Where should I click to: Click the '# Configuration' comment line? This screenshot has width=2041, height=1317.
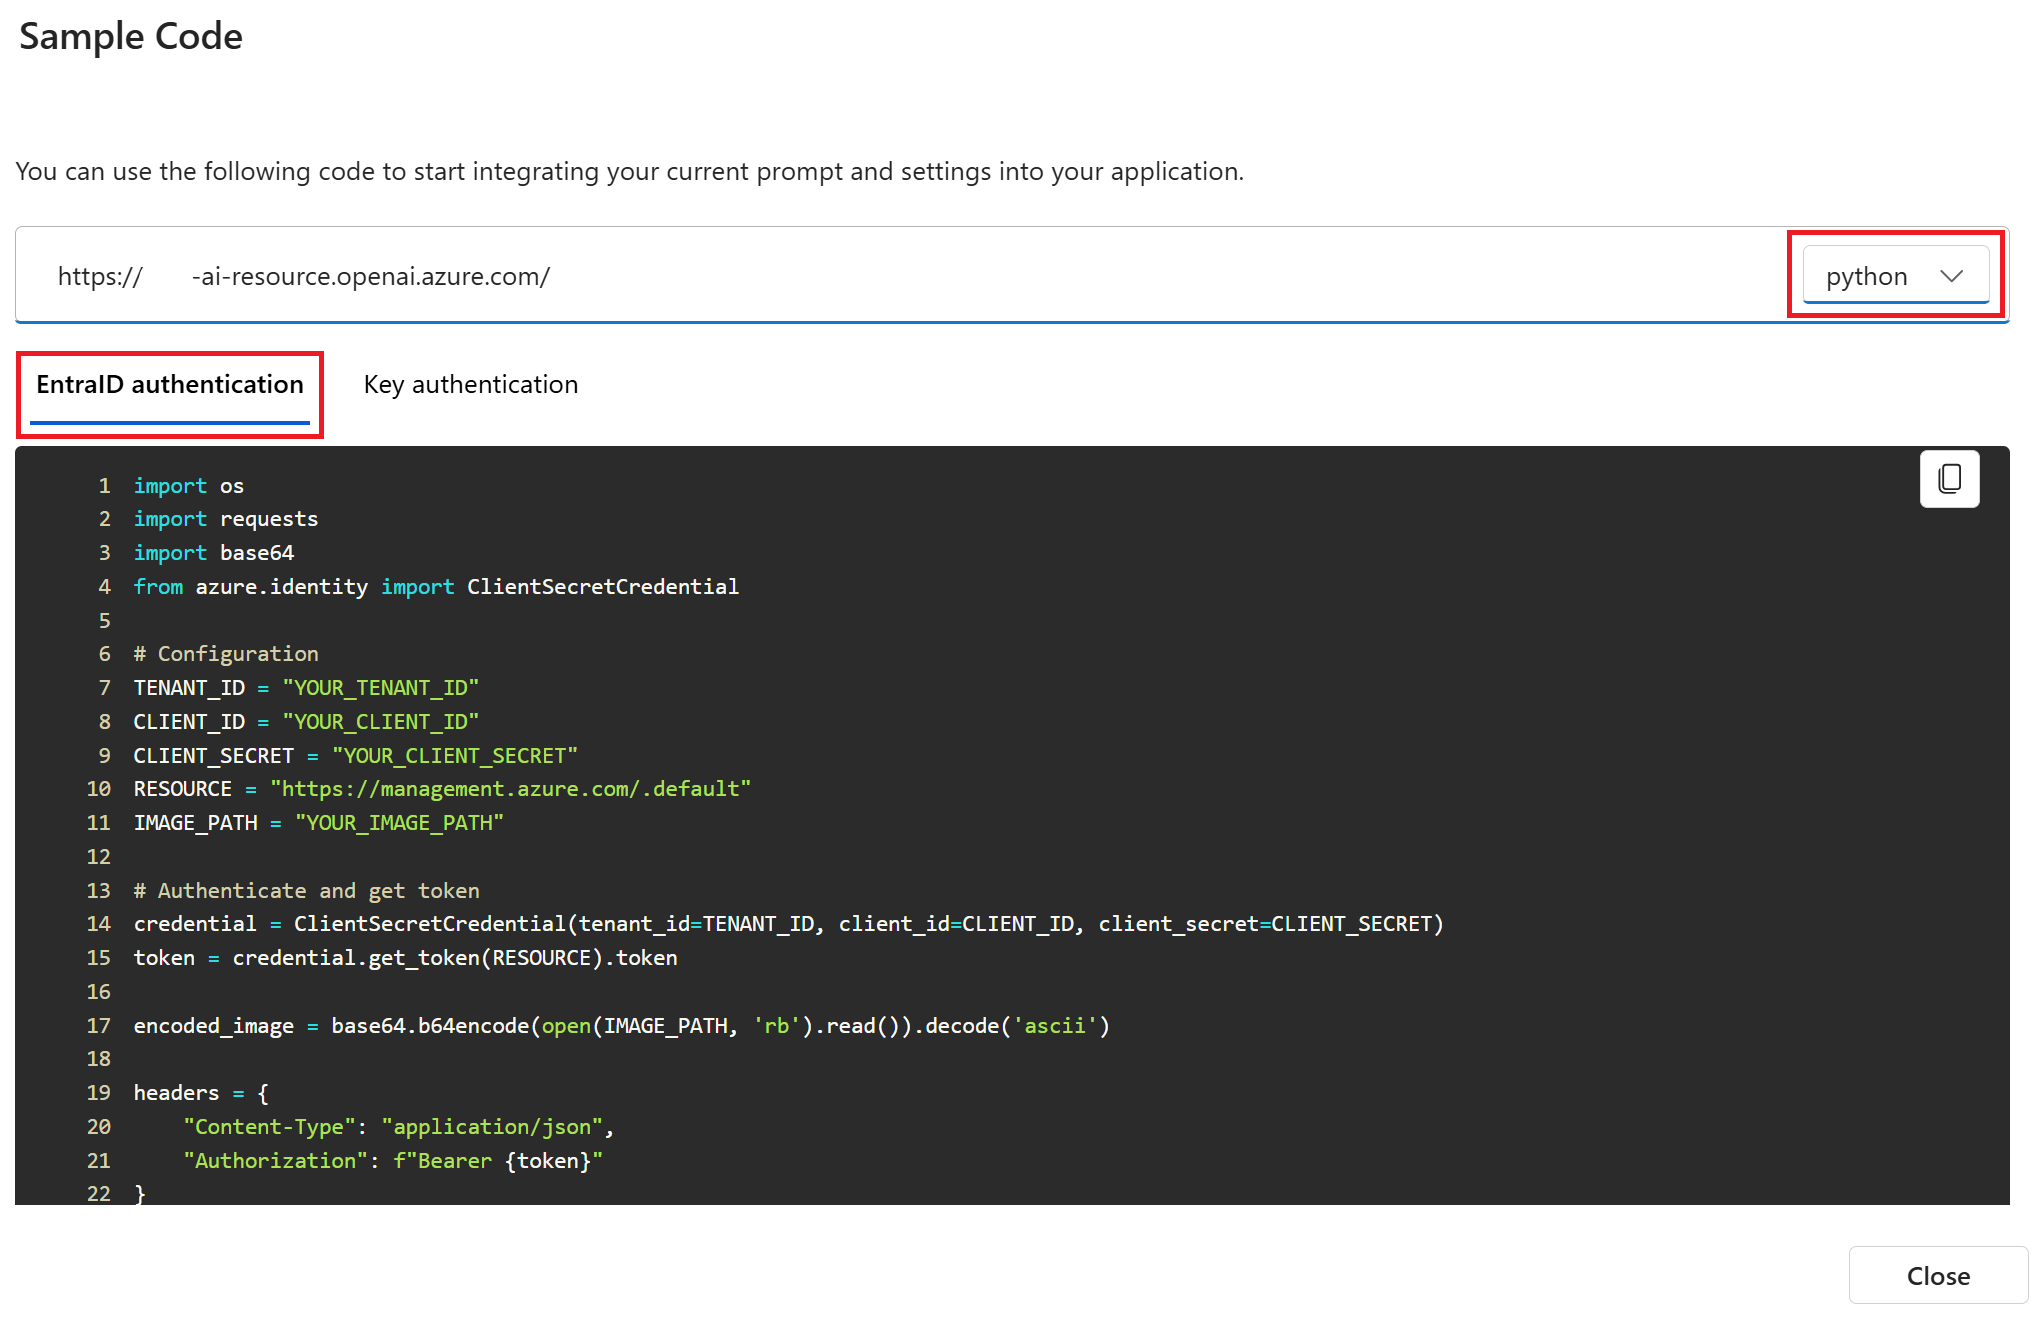click(x=226, y=654)
